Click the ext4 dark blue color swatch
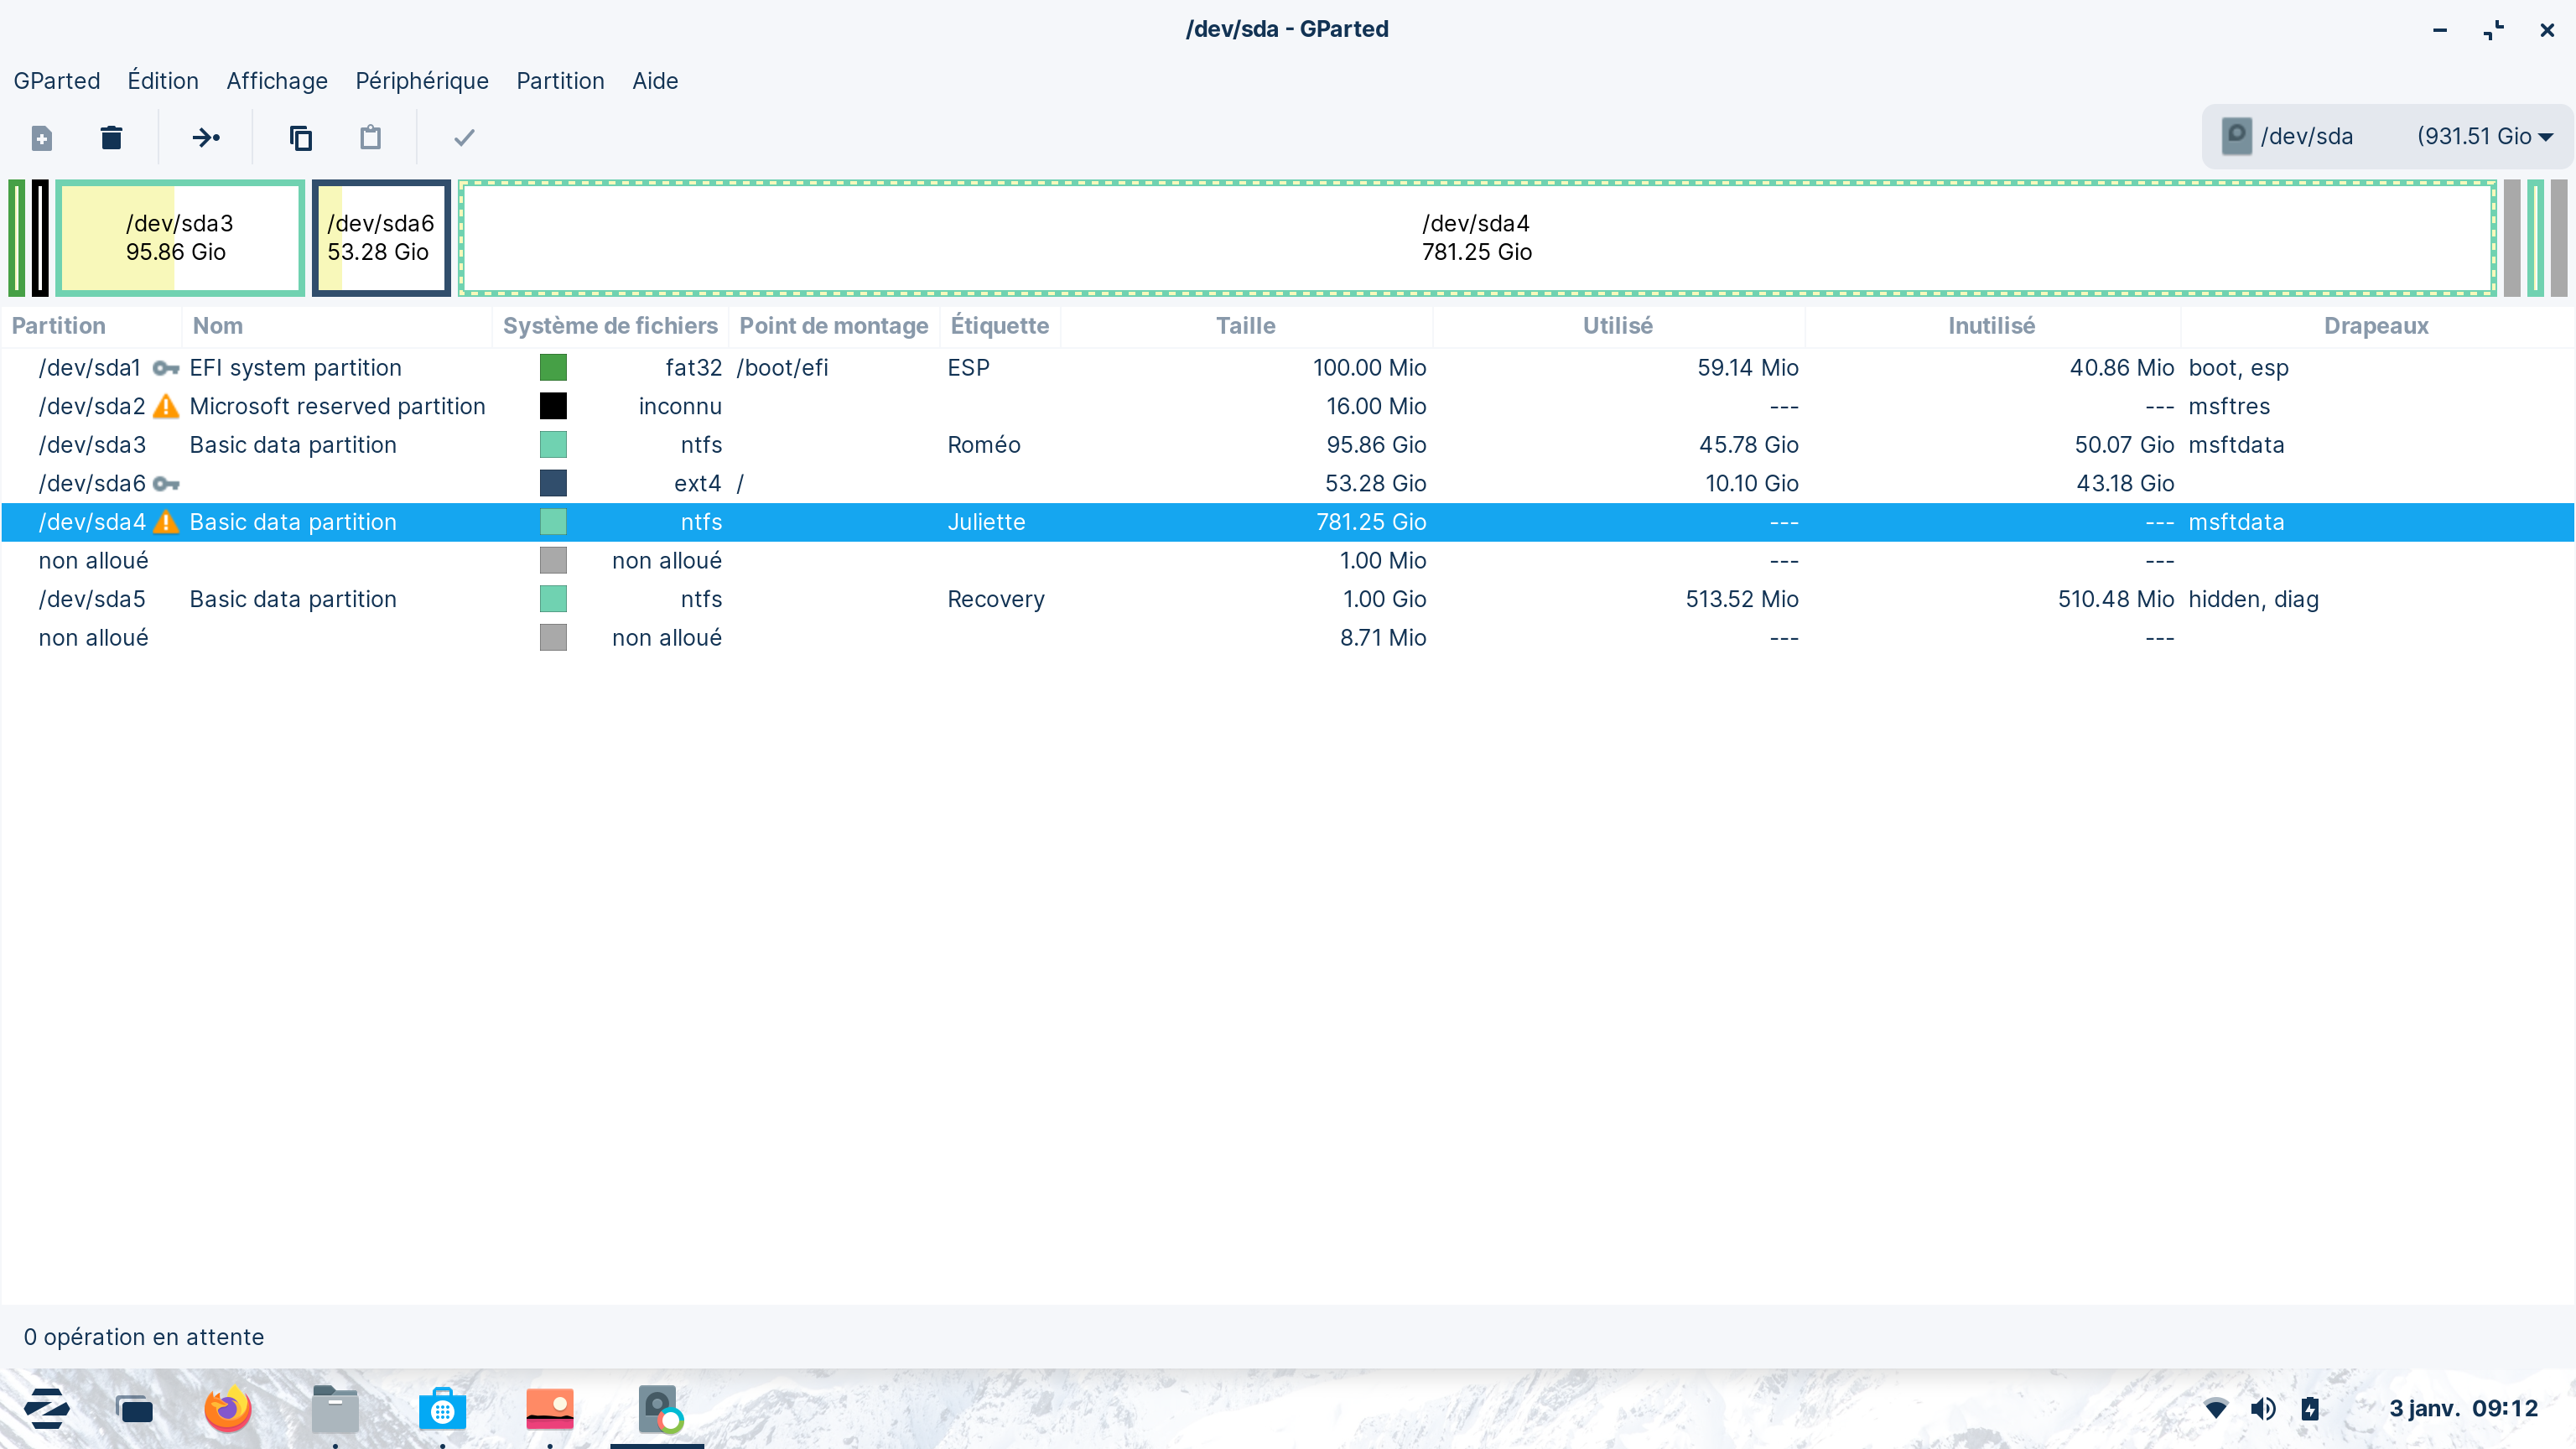Viewport: 2576px width, 1449px height. click(553, 484)
